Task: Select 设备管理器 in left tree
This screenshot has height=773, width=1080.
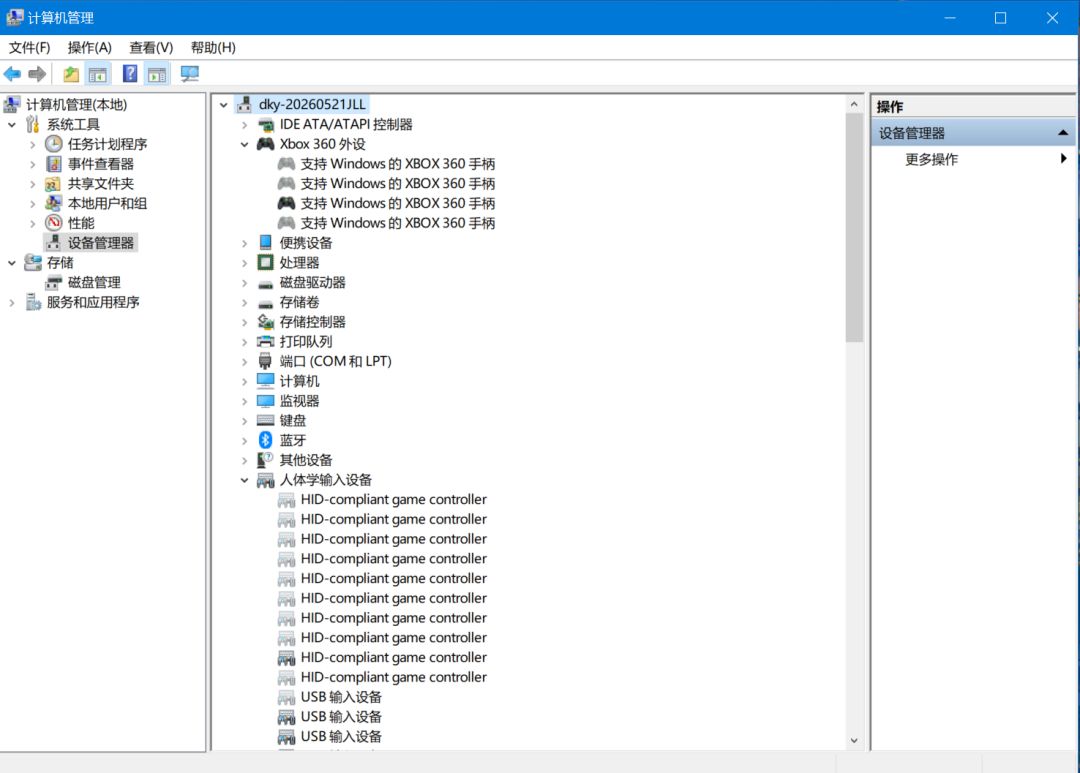Action: coord(101,243)
